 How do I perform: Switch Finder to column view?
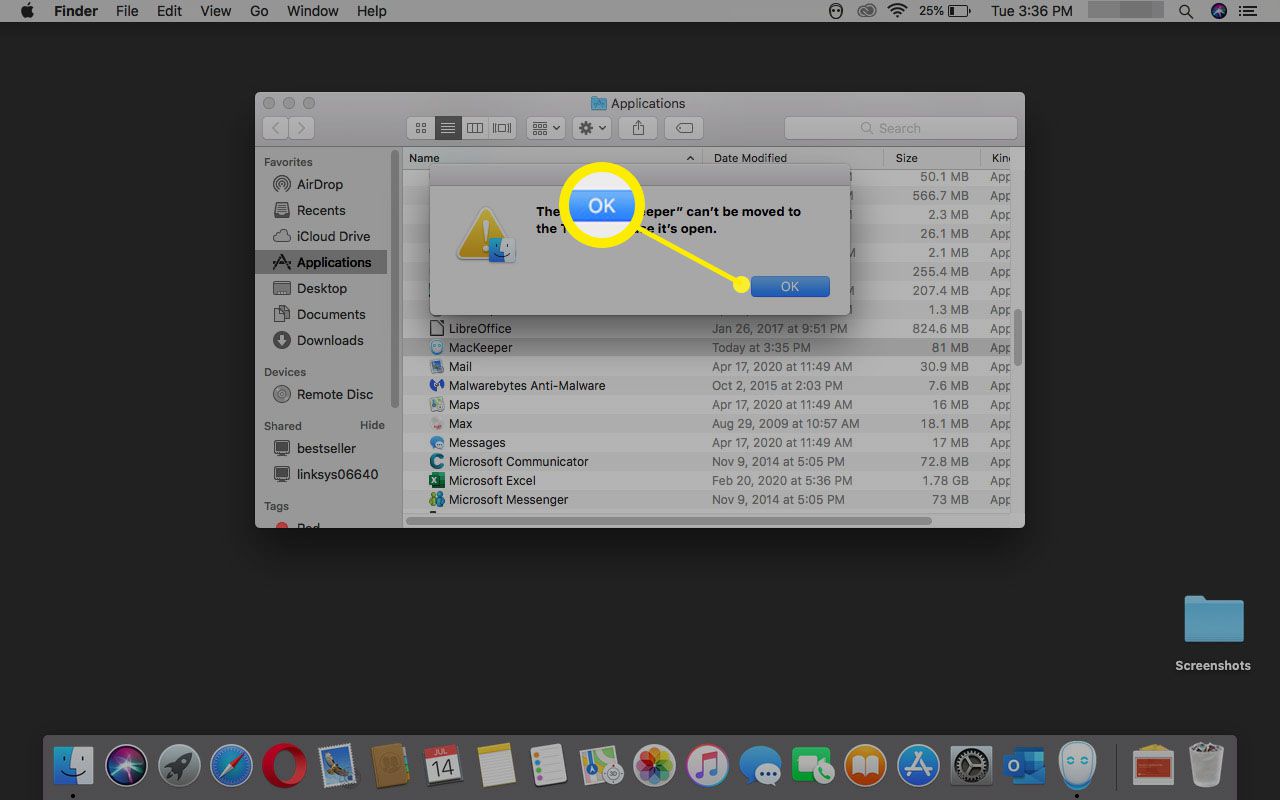[475, 128]
